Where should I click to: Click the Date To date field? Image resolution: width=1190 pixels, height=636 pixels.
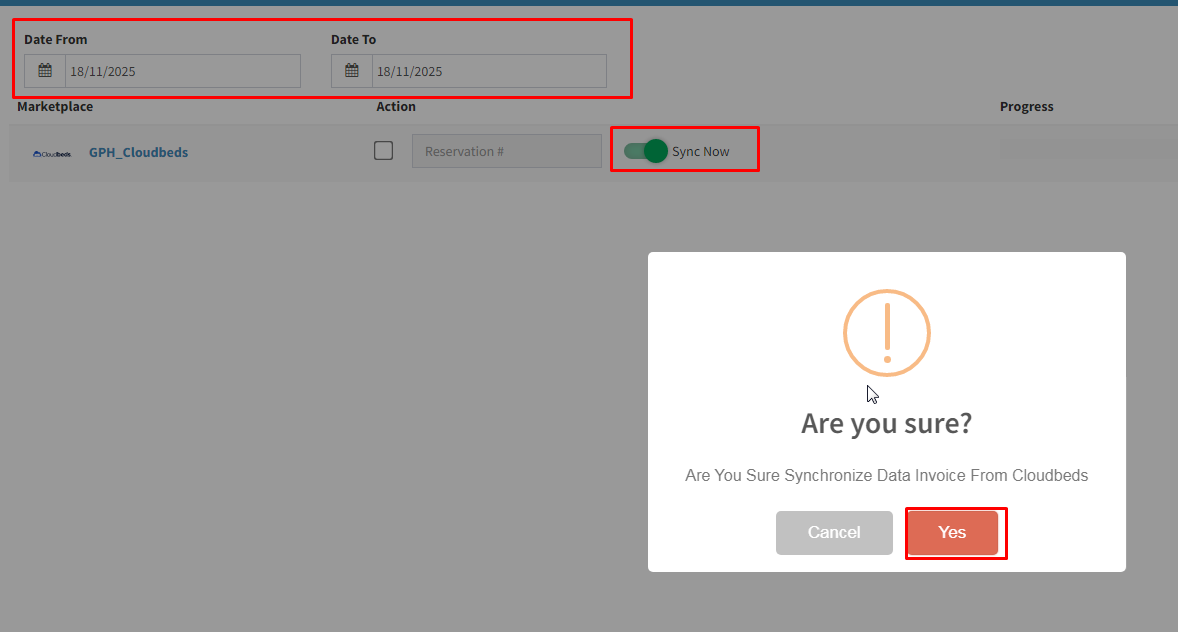coord(488,71)
